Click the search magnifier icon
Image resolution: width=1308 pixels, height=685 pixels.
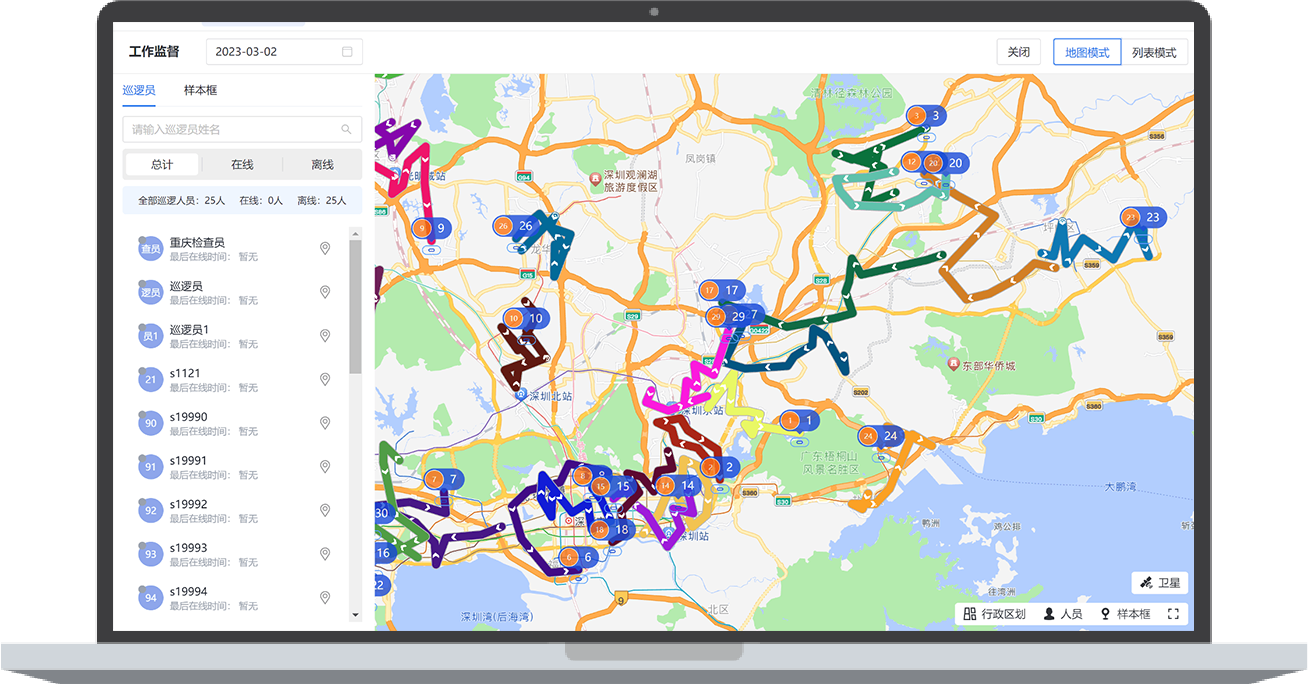346,129
